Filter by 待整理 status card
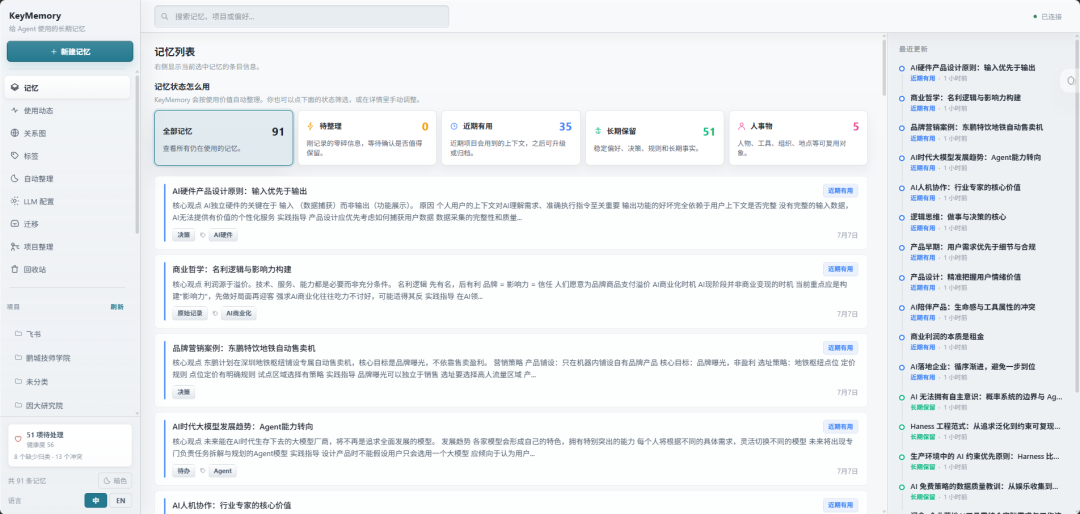Image resolution: width=1080 pixels, height=514 pixels. [367, 138]
